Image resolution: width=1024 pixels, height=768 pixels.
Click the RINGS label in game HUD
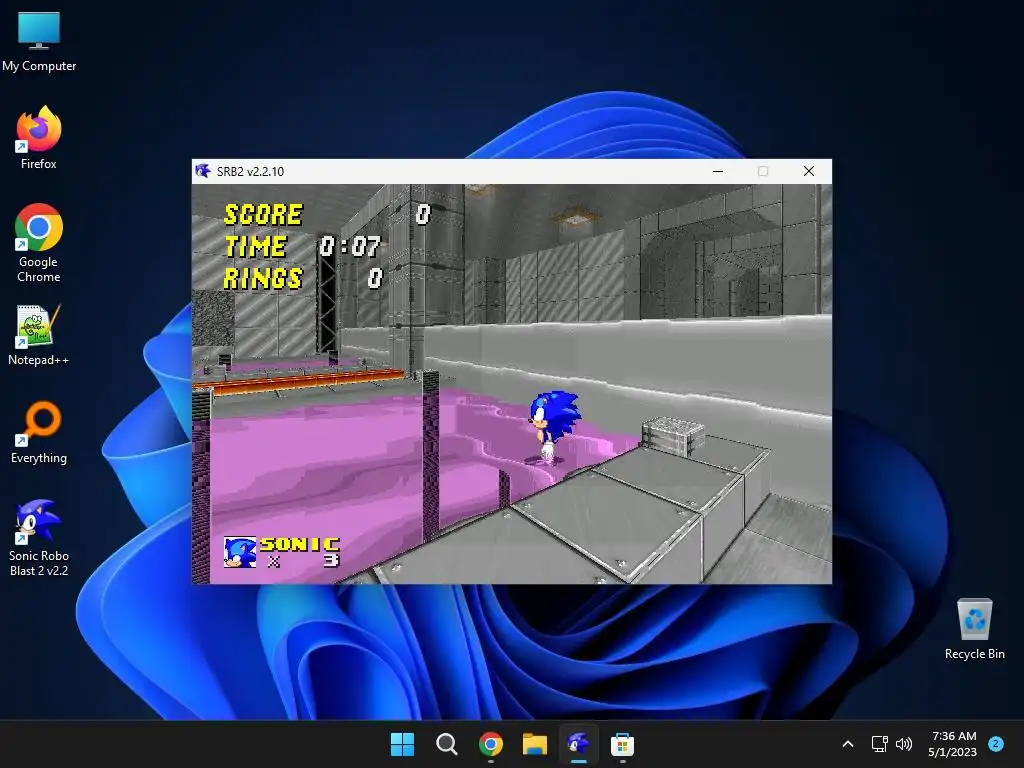[263, 279]
